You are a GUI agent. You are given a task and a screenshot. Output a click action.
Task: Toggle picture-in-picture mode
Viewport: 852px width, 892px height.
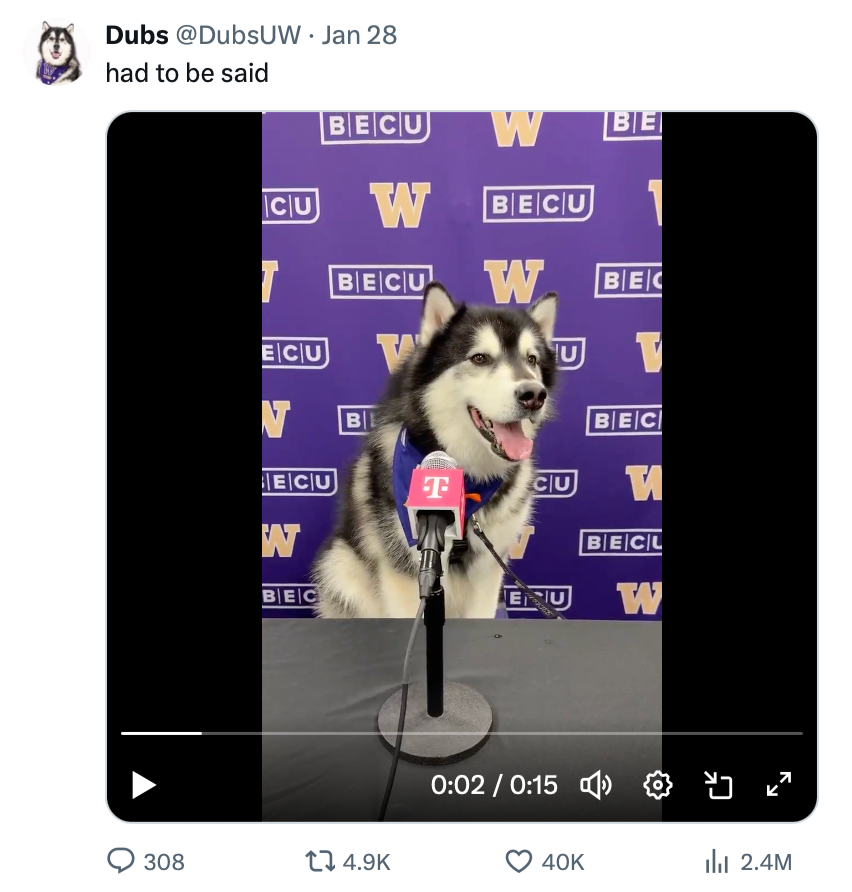(718, 785)
